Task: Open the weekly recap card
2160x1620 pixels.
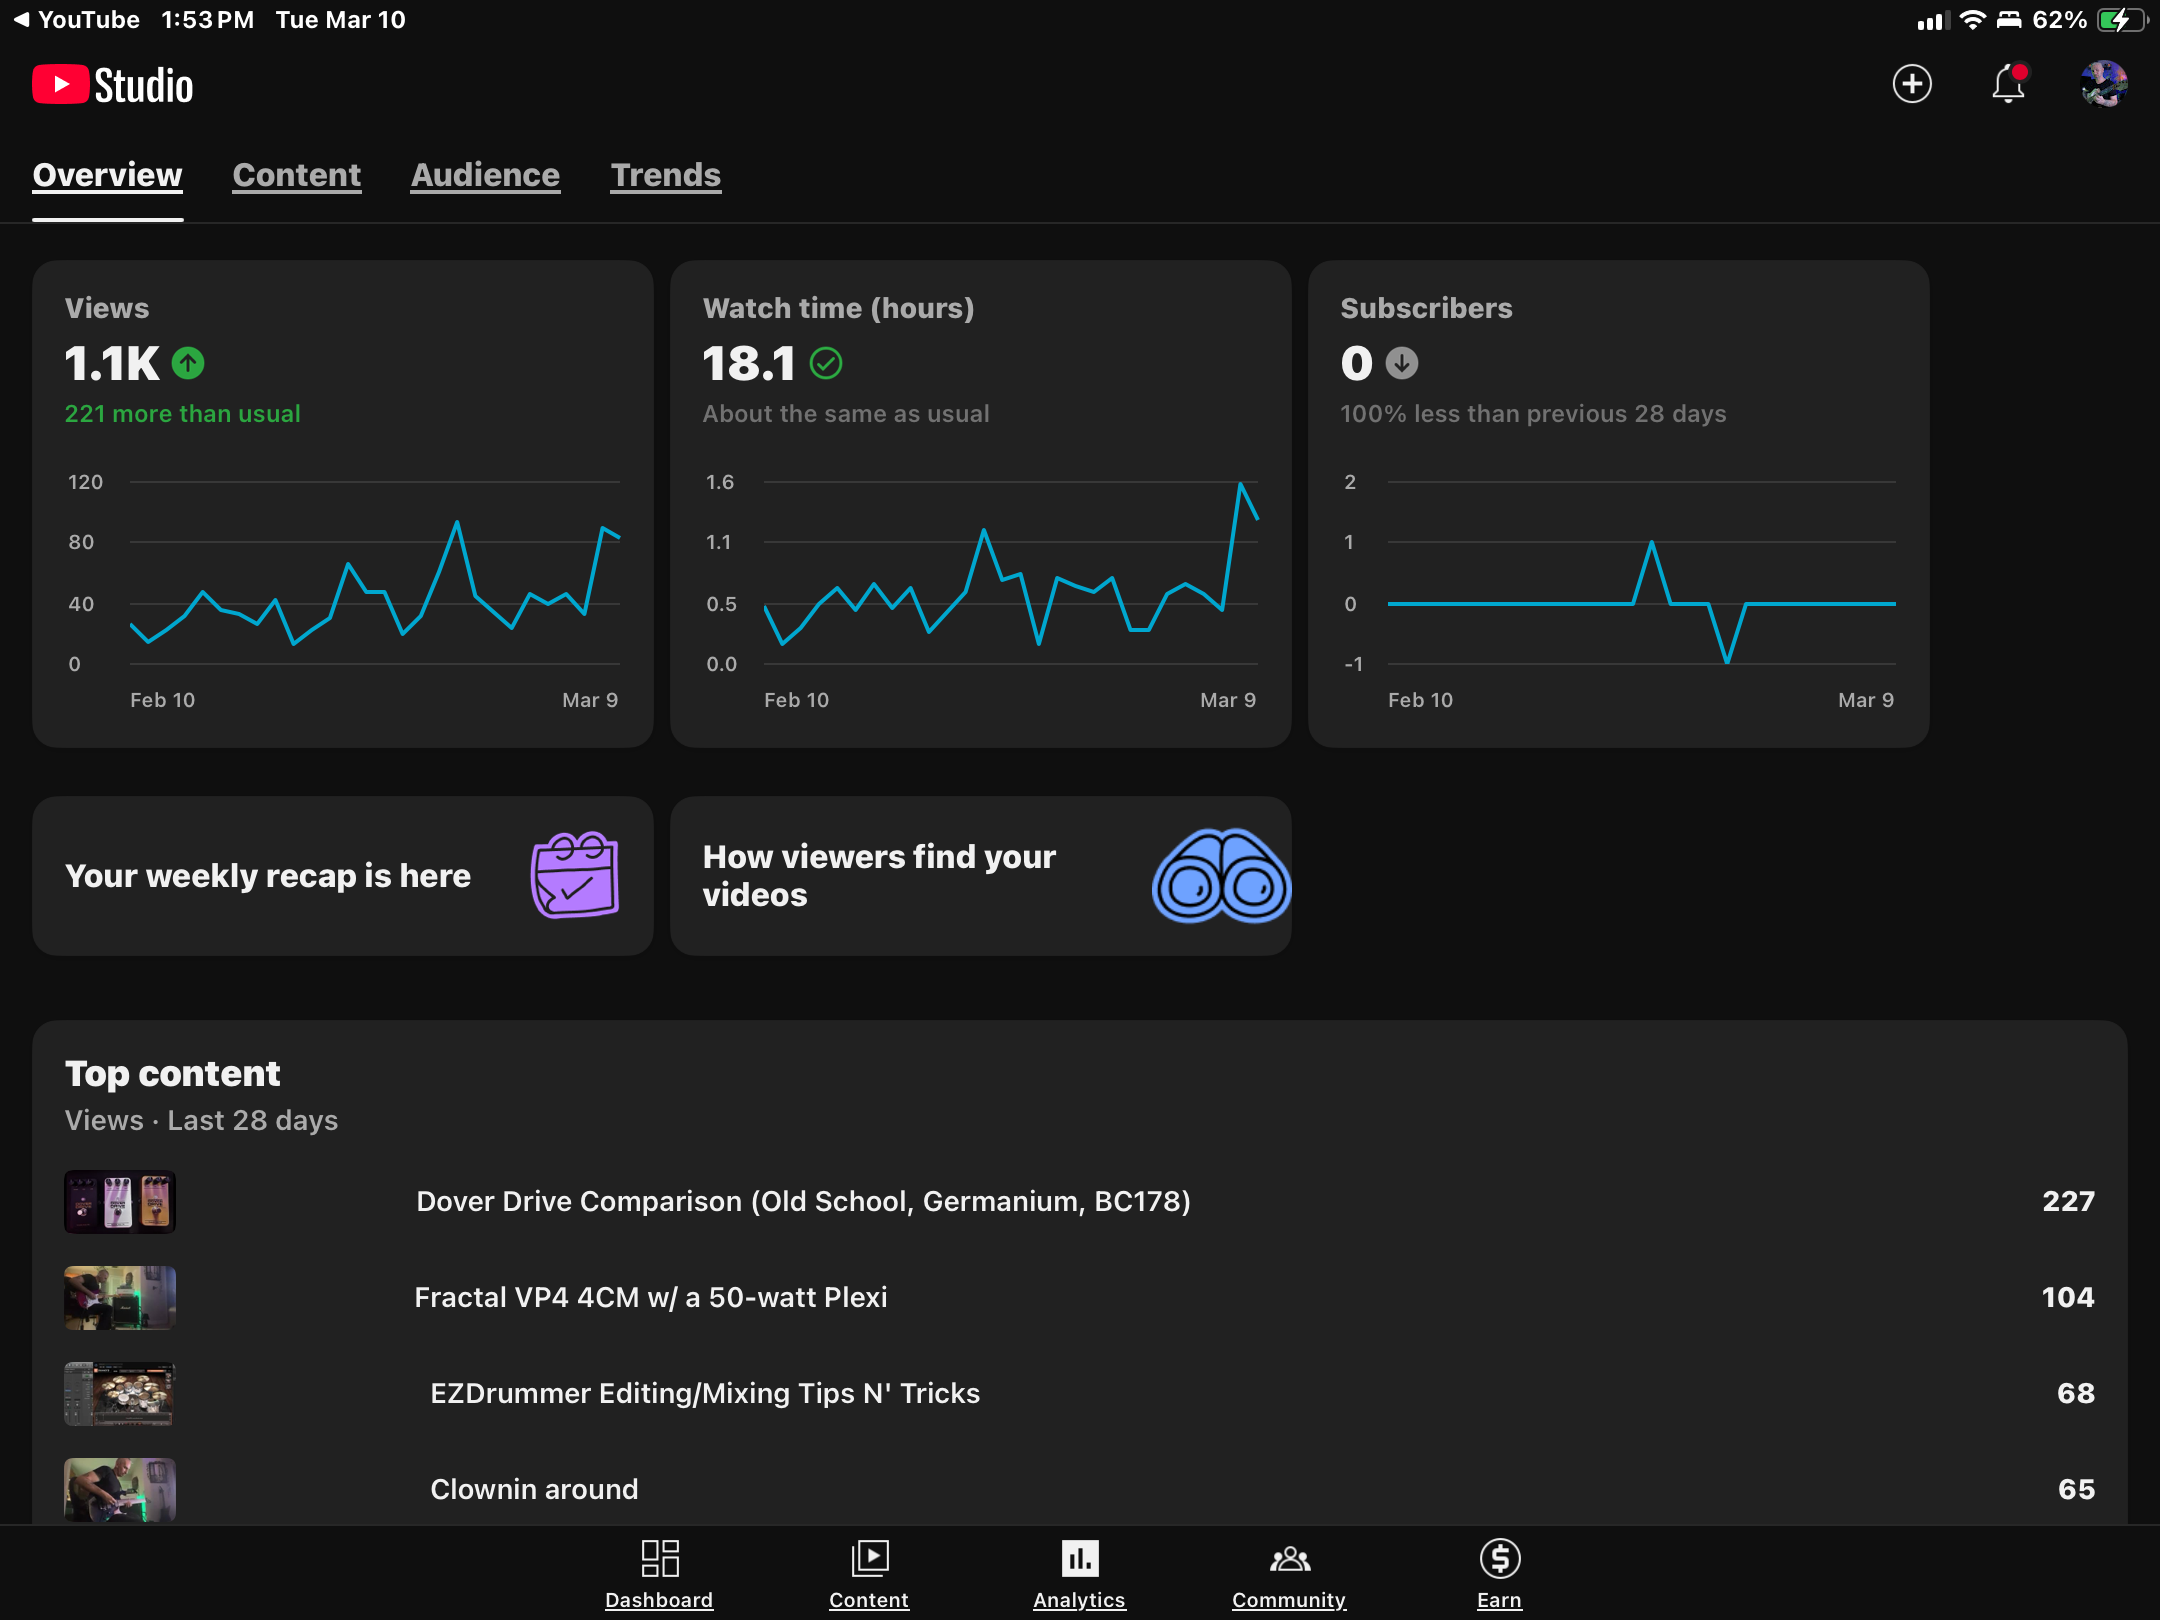Action: [x=342, y=876]
